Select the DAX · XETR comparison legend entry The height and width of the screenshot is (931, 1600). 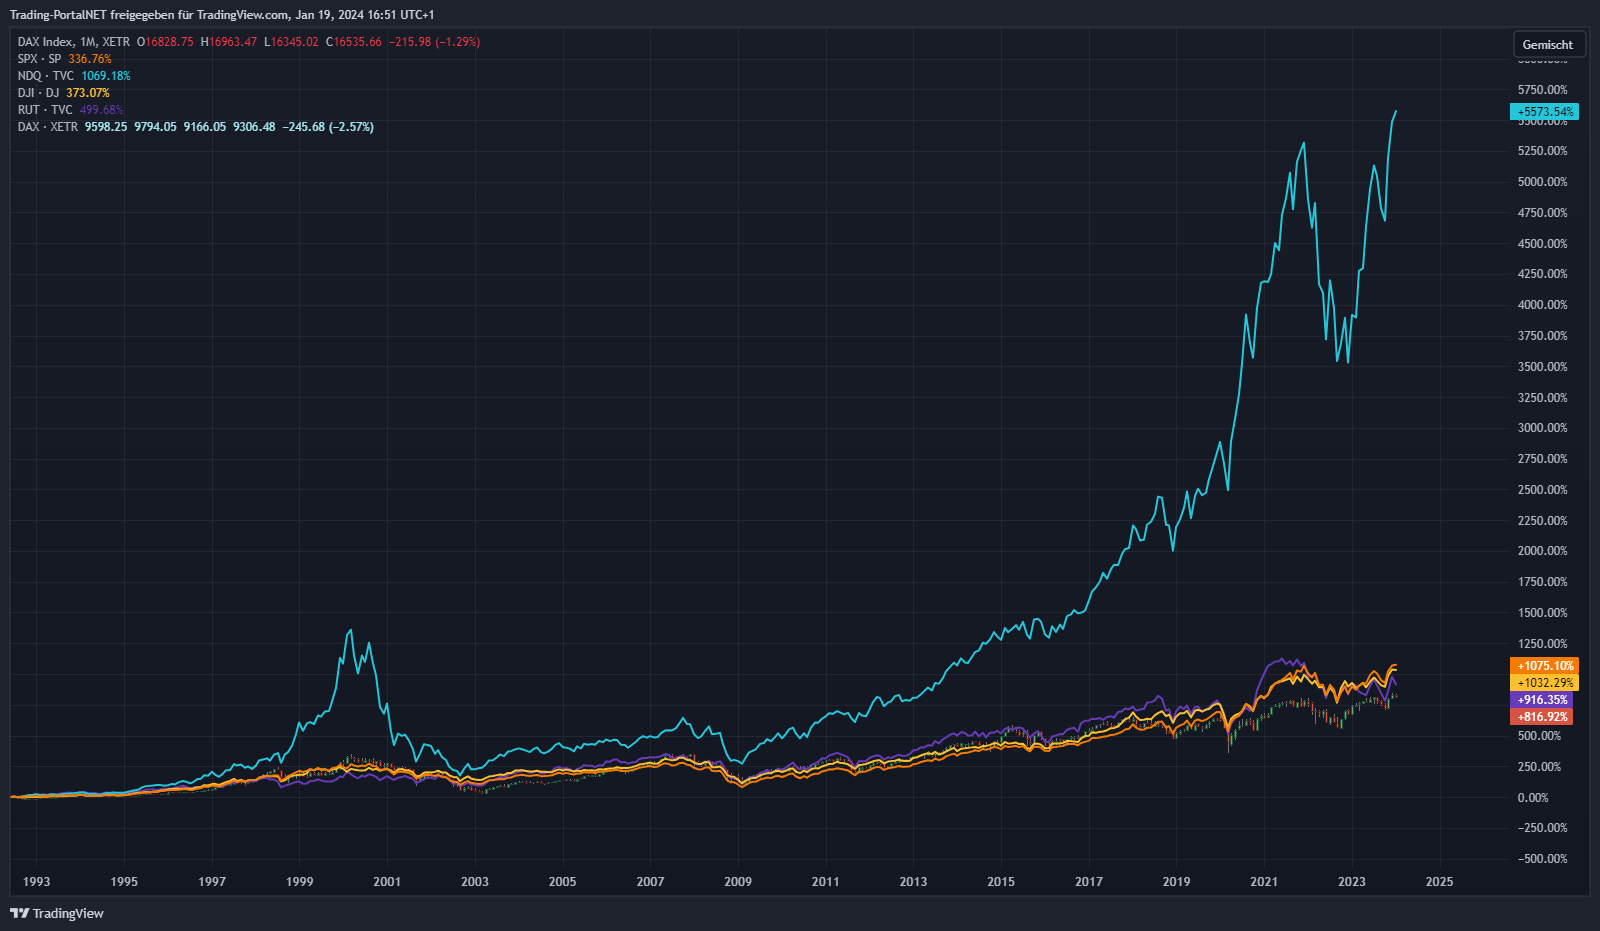pyautogui.click(x=47, y=127)
